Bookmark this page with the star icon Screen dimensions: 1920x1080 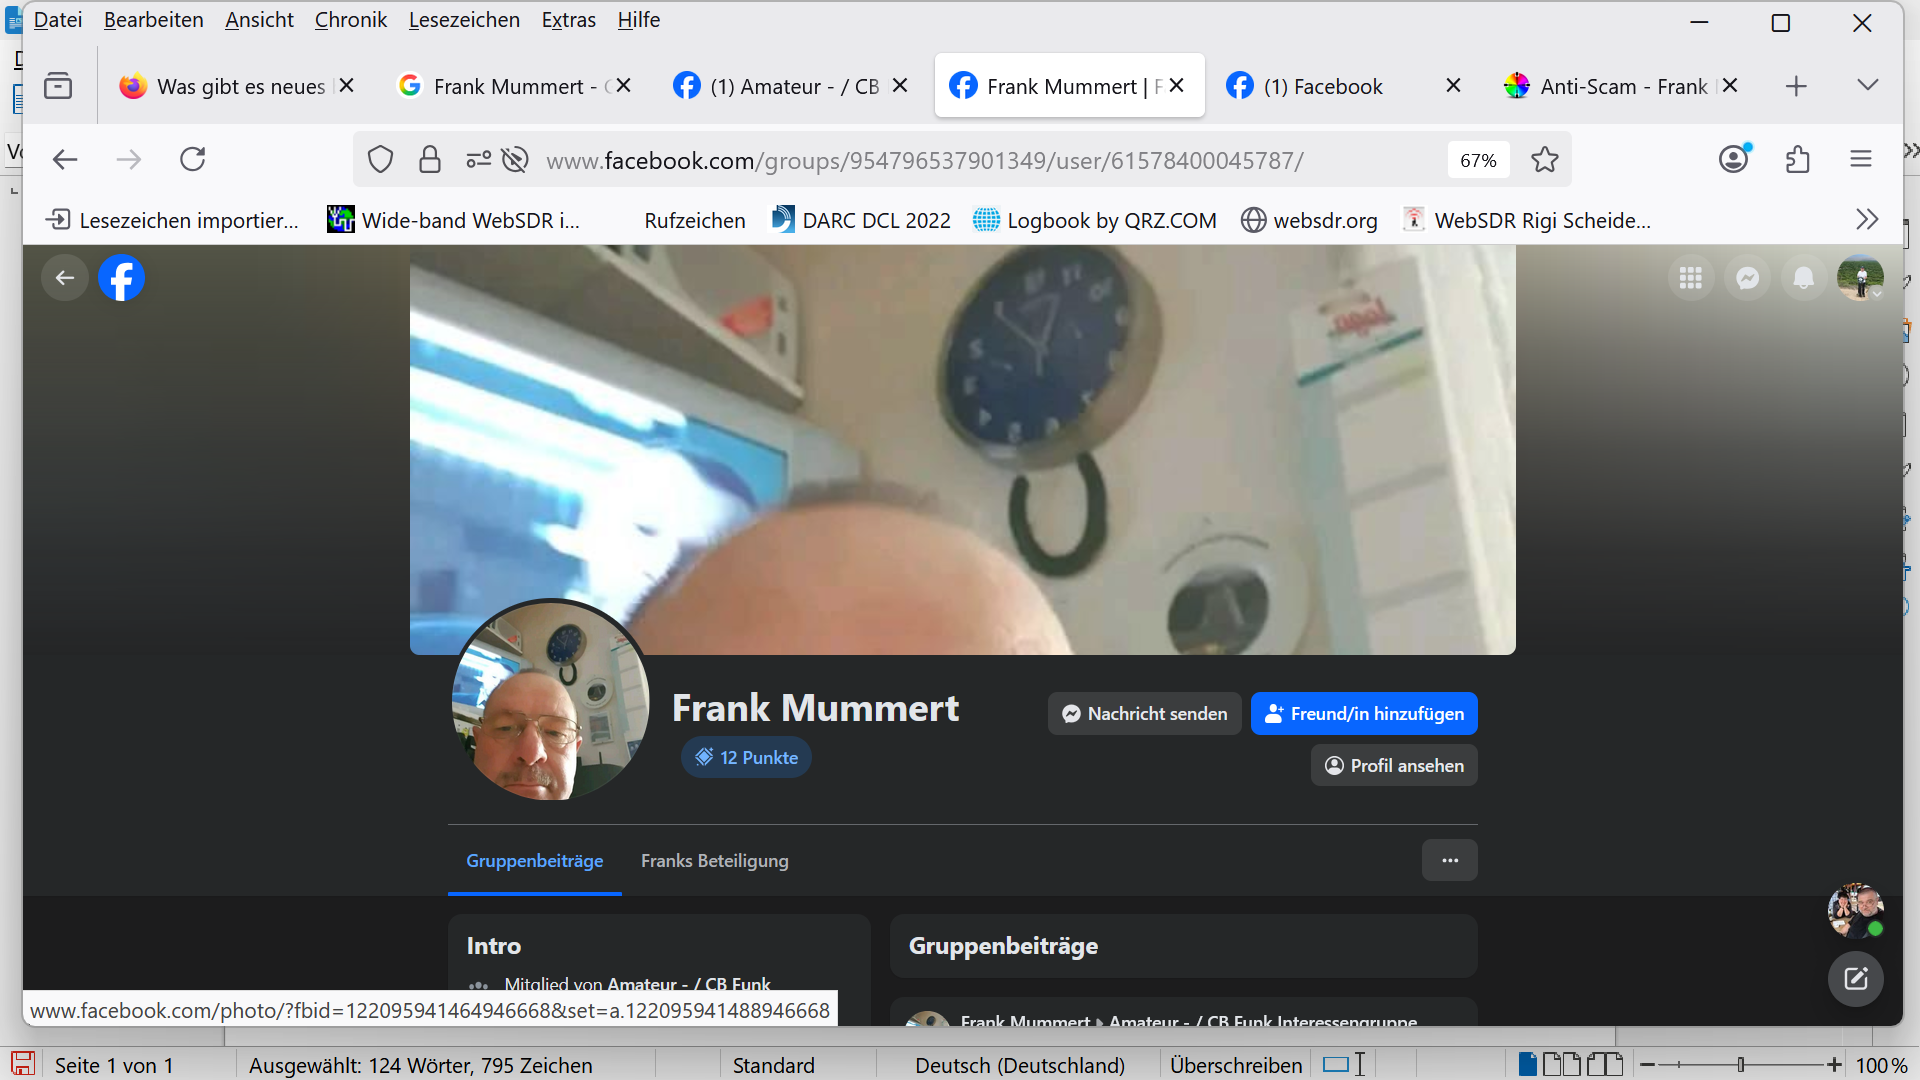point(1544,160)
